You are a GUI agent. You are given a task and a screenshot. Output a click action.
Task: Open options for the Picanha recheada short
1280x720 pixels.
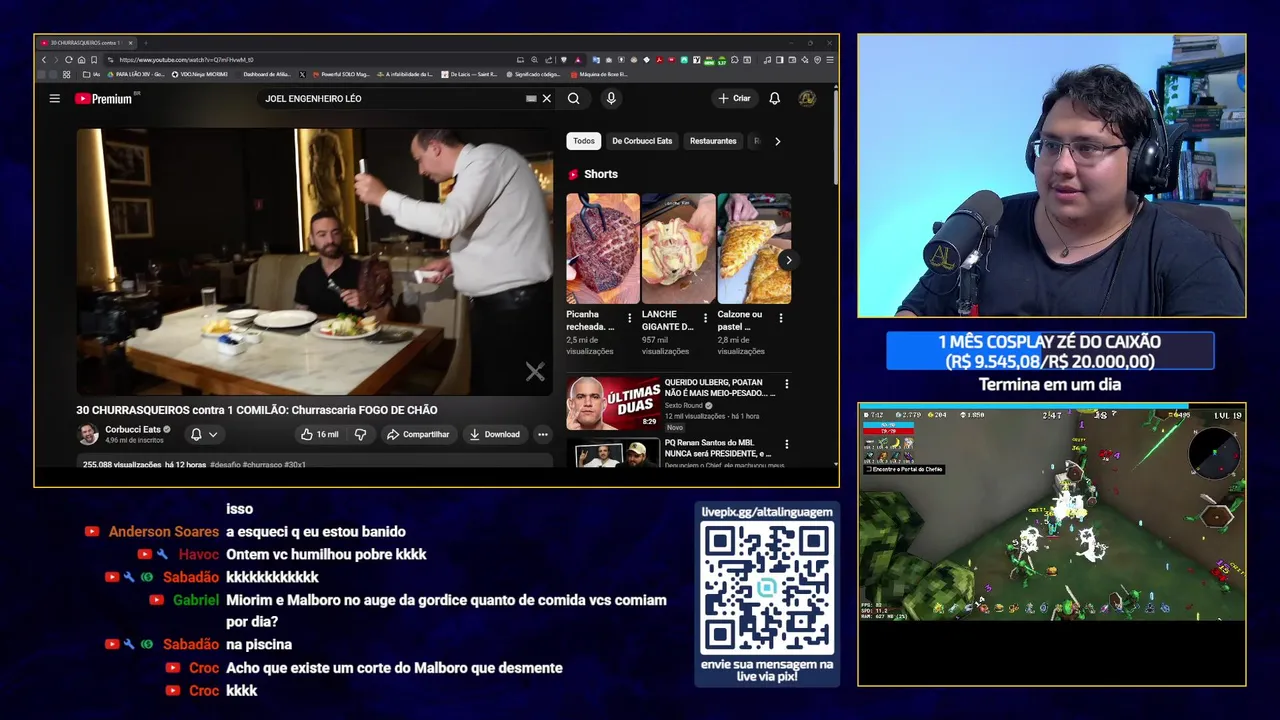630,318
